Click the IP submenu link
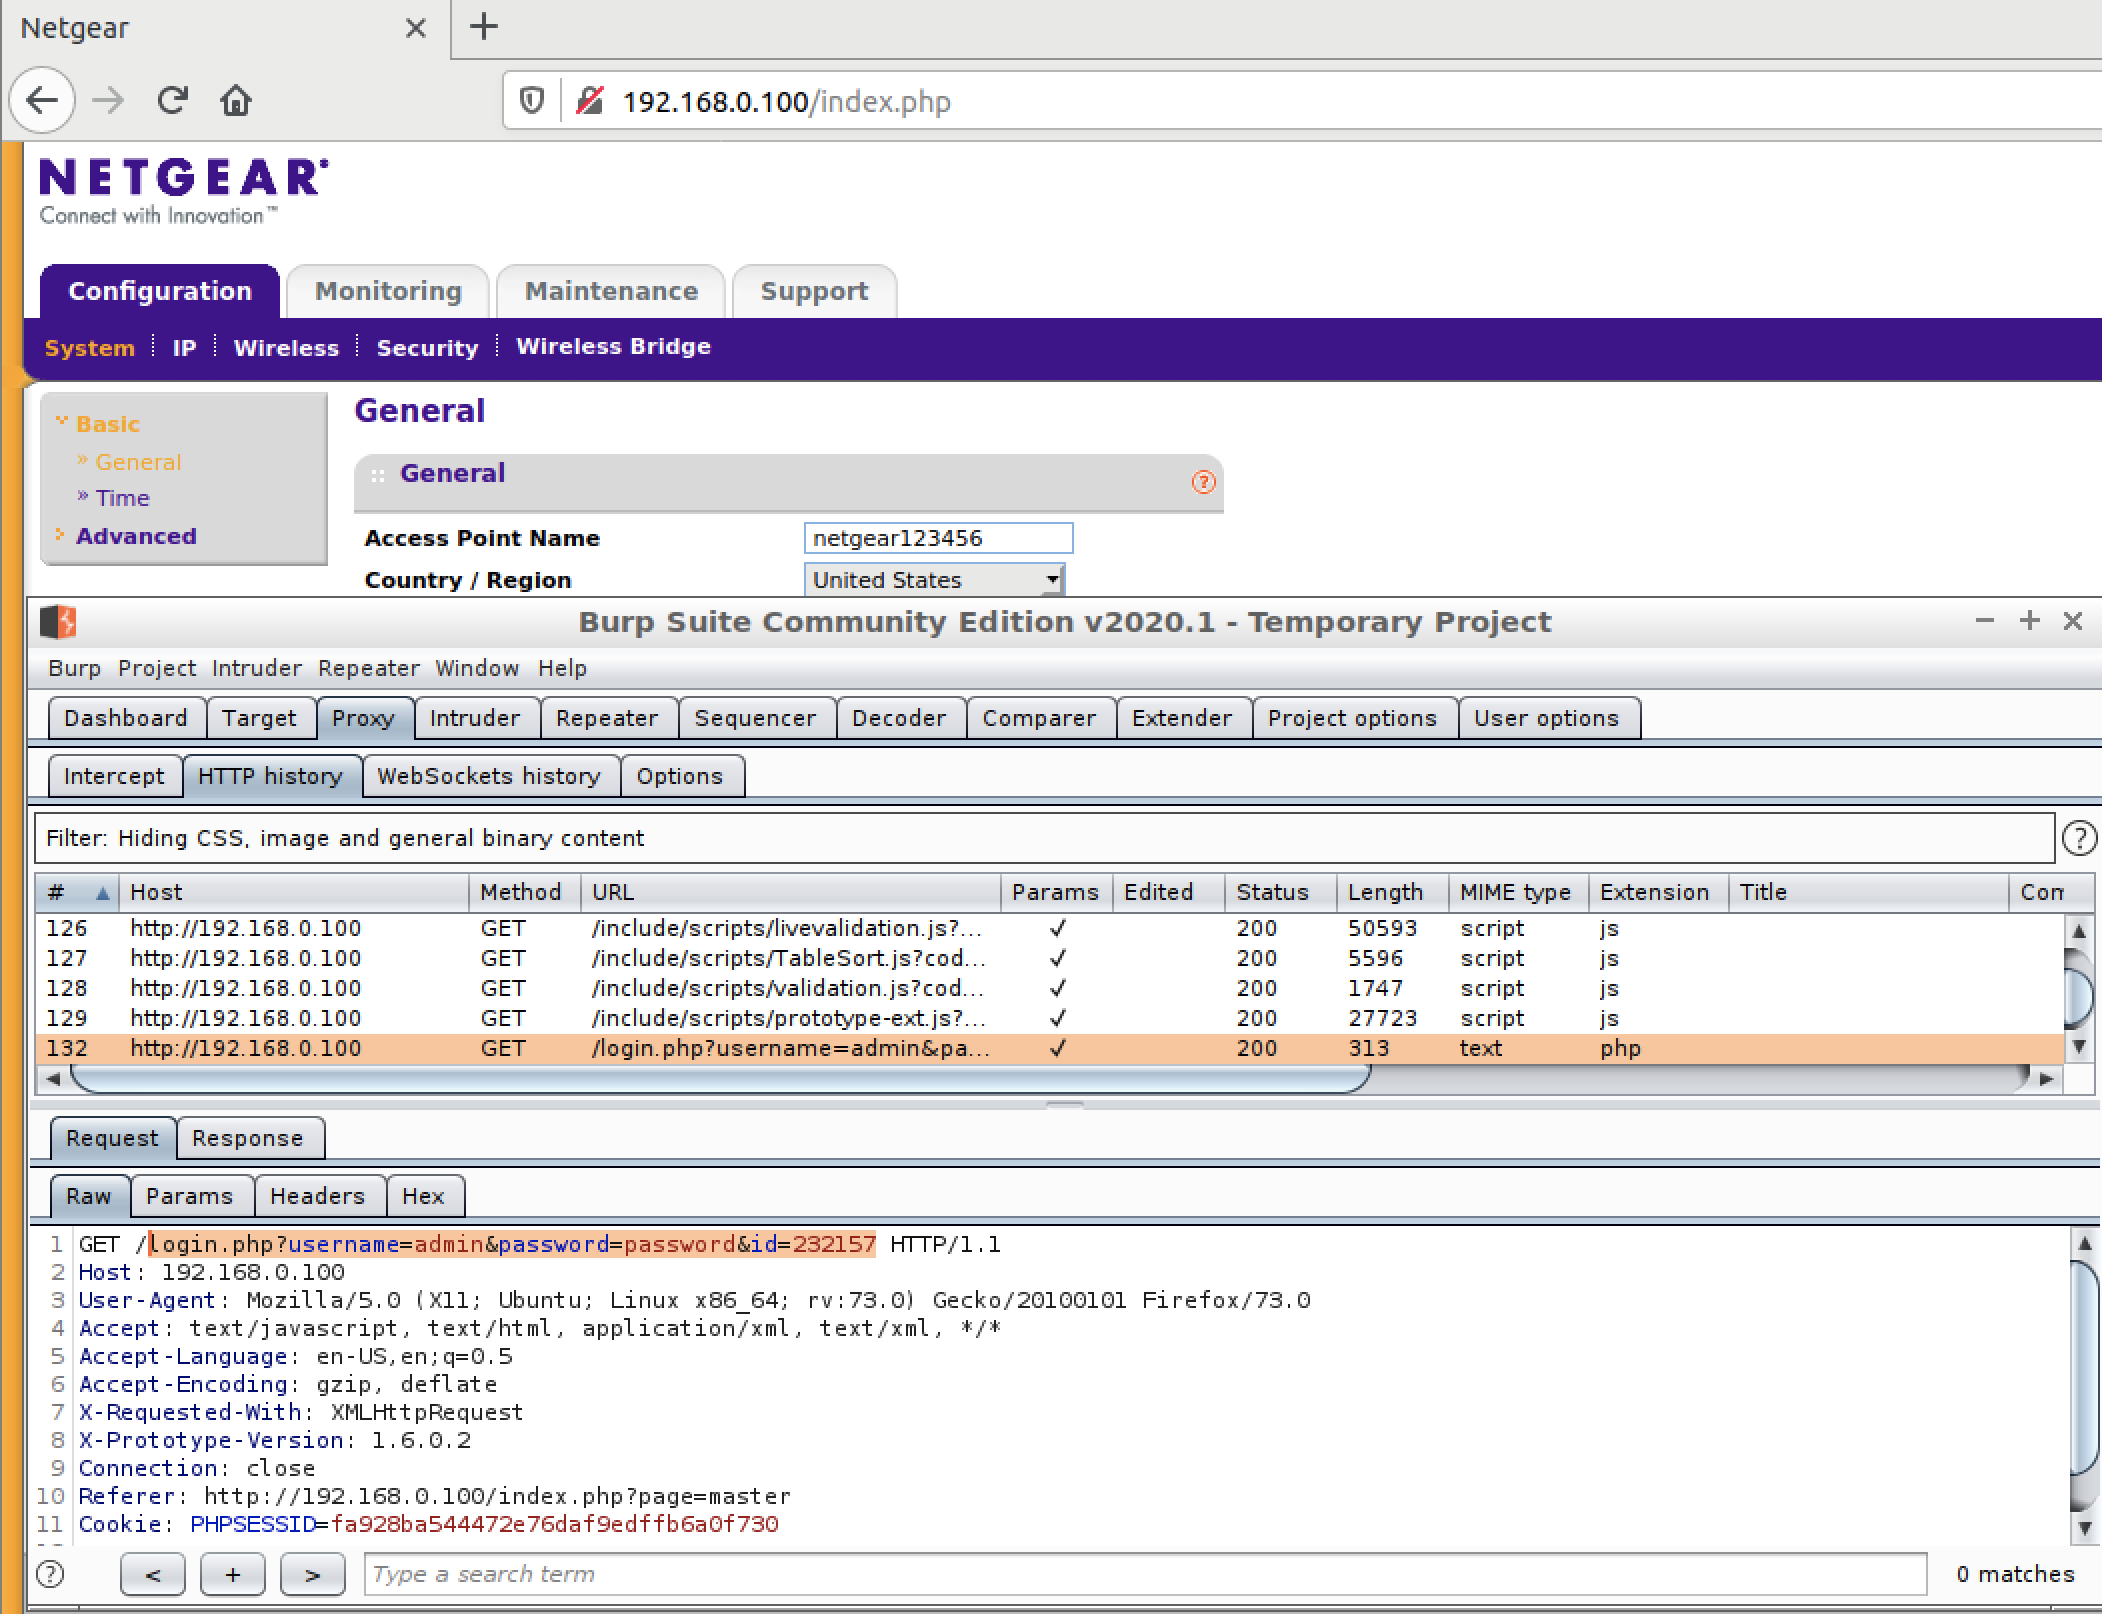 pos(184,348)
